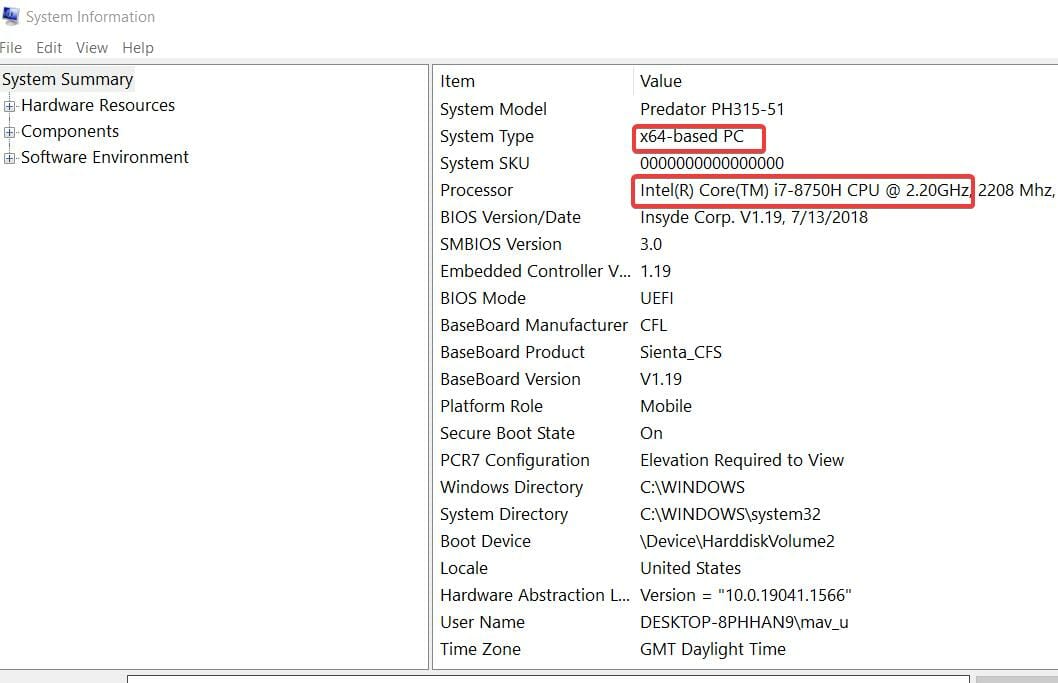Select the Time Zone row
The image size is (1058, 683).
(480, 649)
